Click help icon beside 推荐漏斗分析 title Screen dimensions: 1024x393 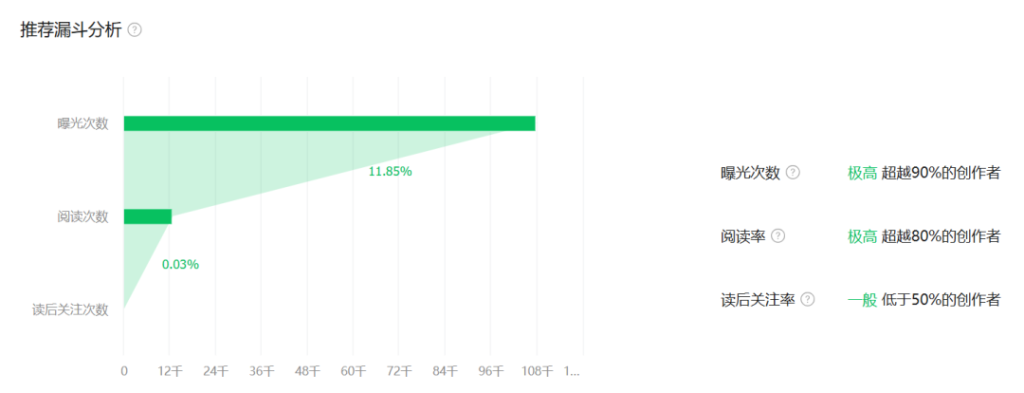coord(135,30)
